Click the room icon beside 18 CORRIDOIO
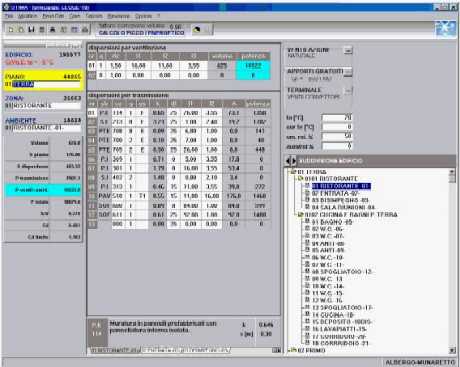Image resolution: width=460 pixels, height=367 pixels. coord(307,343)
